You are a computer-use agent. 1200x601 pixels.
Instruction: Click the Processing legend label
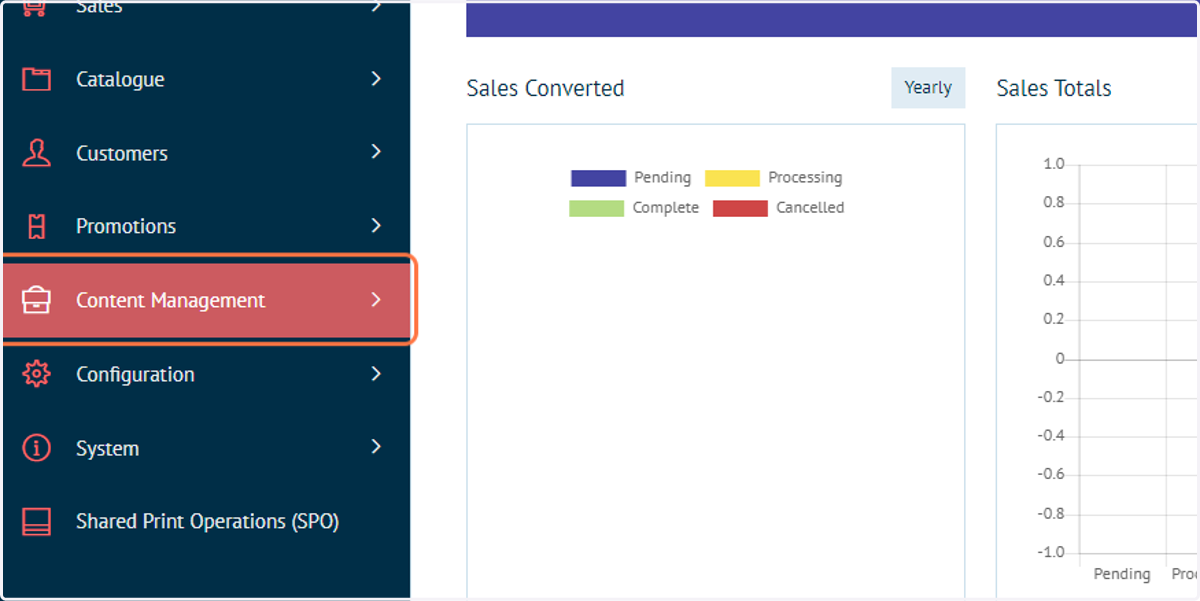pos(805,178)
